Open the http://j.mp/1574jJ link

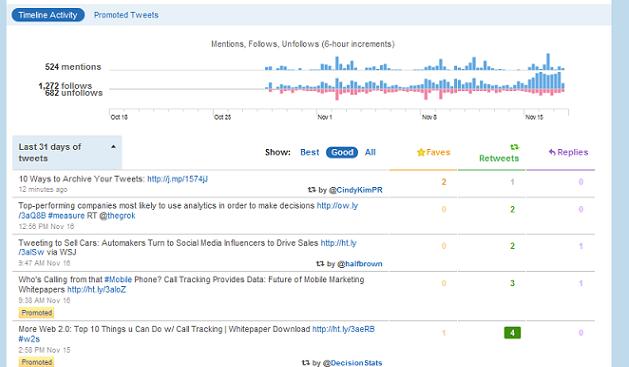point(177,179)
